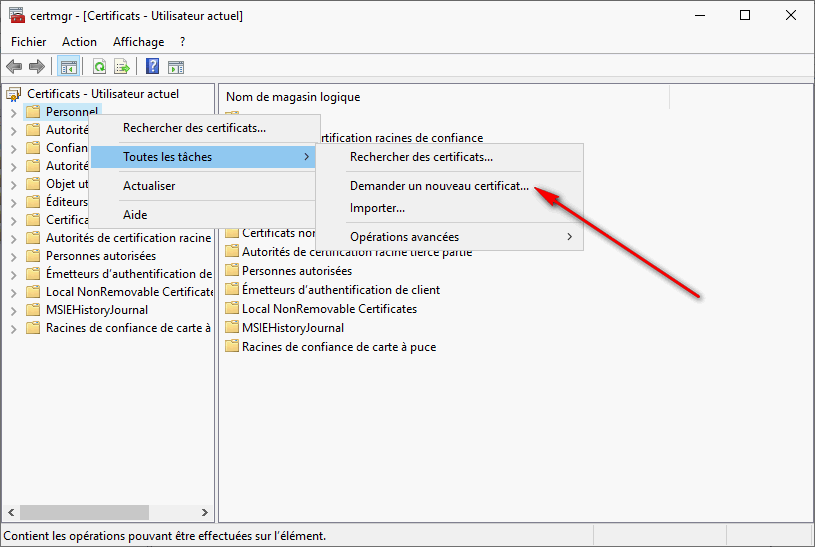Screen dimensions: 815x547
Task: Toggle the console tree pane icon
Action: [x=68, y=67]
